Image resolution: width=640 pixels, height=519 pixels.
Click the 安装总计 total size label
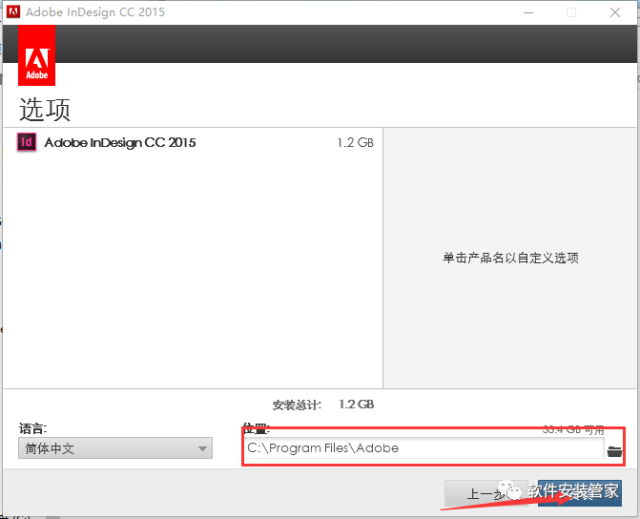[297, 405]
